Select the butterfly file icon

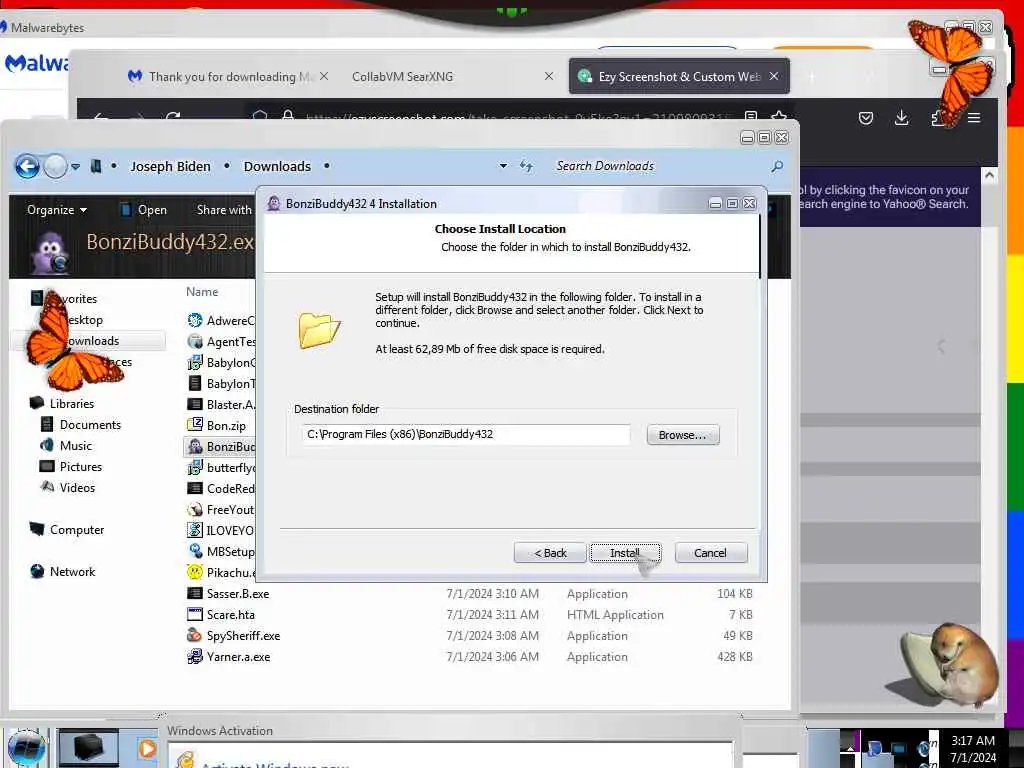click(195, 468)
